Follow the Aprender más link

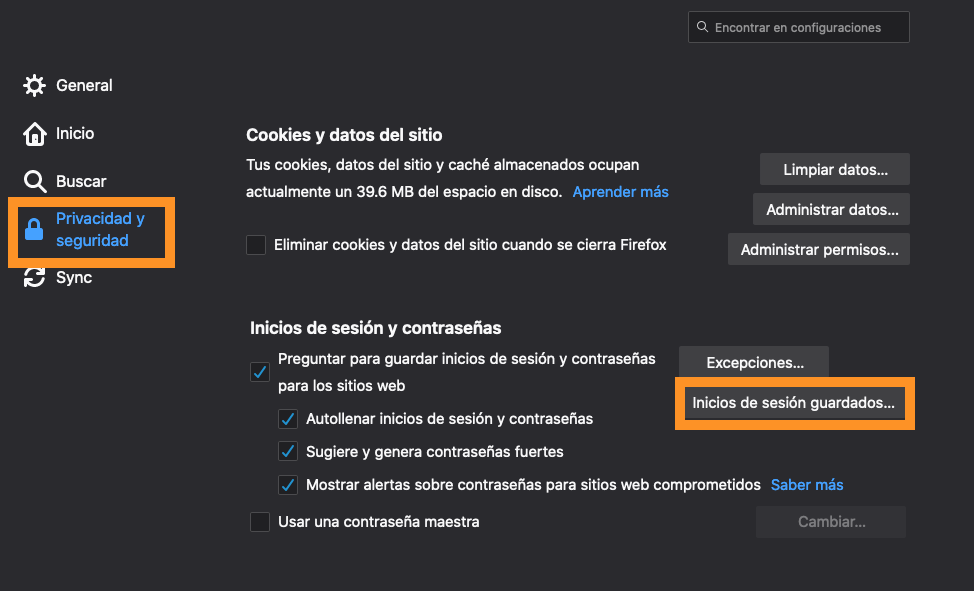pyautogui.click(x=620, y=192)
